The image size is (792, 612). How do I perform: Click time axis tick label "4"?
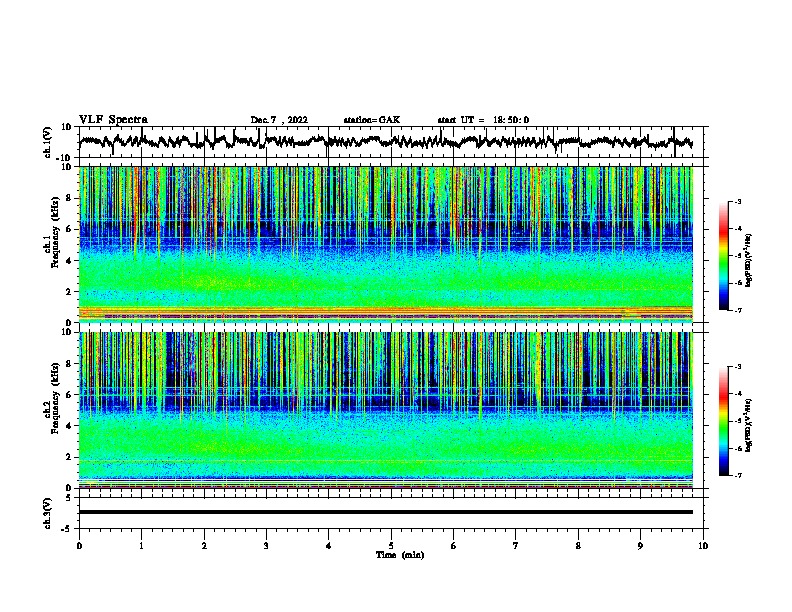[x=328, y=546]
